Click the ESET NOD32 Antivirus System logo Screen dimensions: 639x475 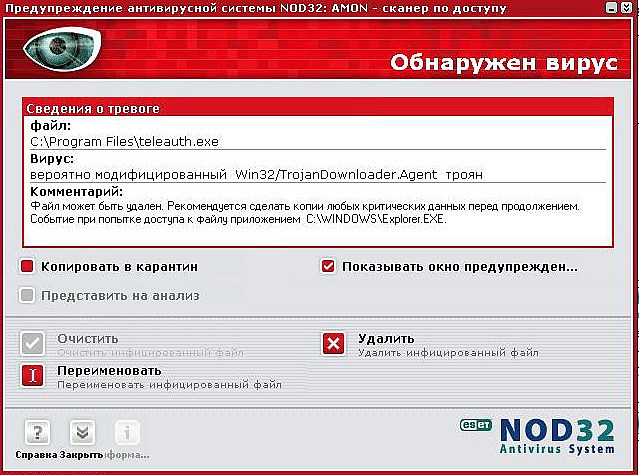(547, 436)
